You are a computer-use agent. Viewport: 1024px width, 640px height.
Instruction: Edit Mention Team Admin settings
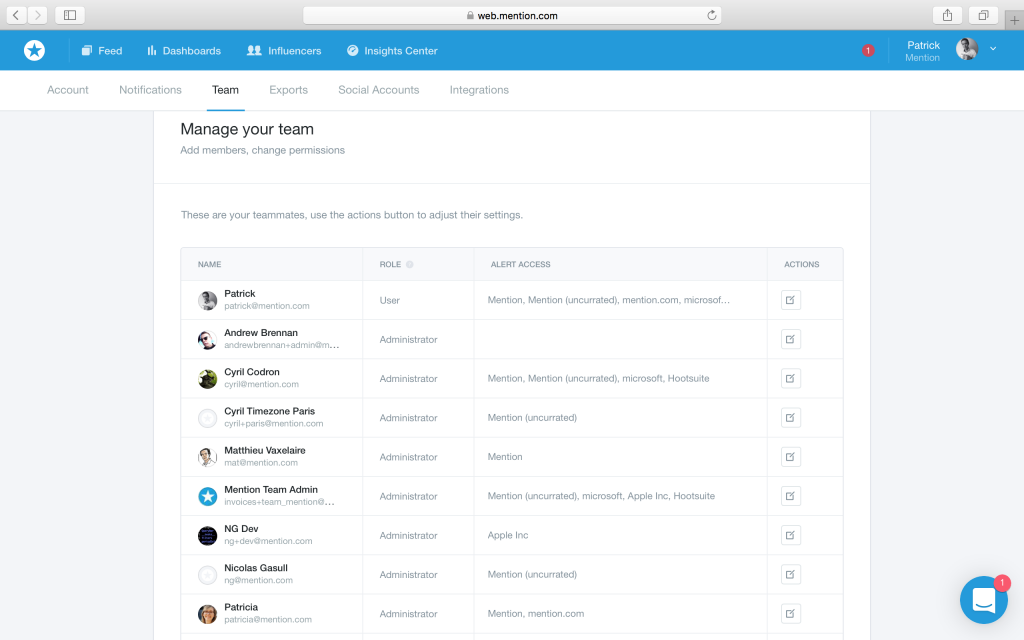point(790,496)
